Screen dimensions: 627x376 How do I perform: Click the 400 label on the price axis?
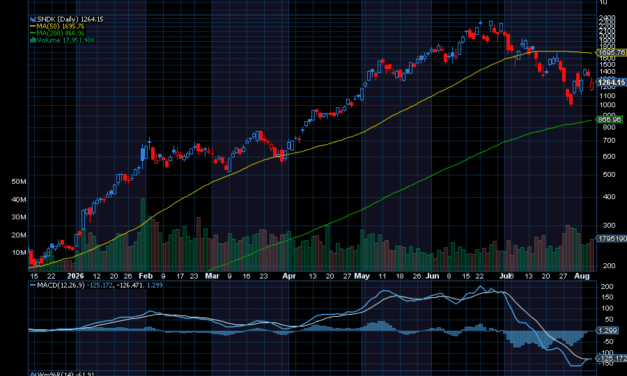[609, 196]
